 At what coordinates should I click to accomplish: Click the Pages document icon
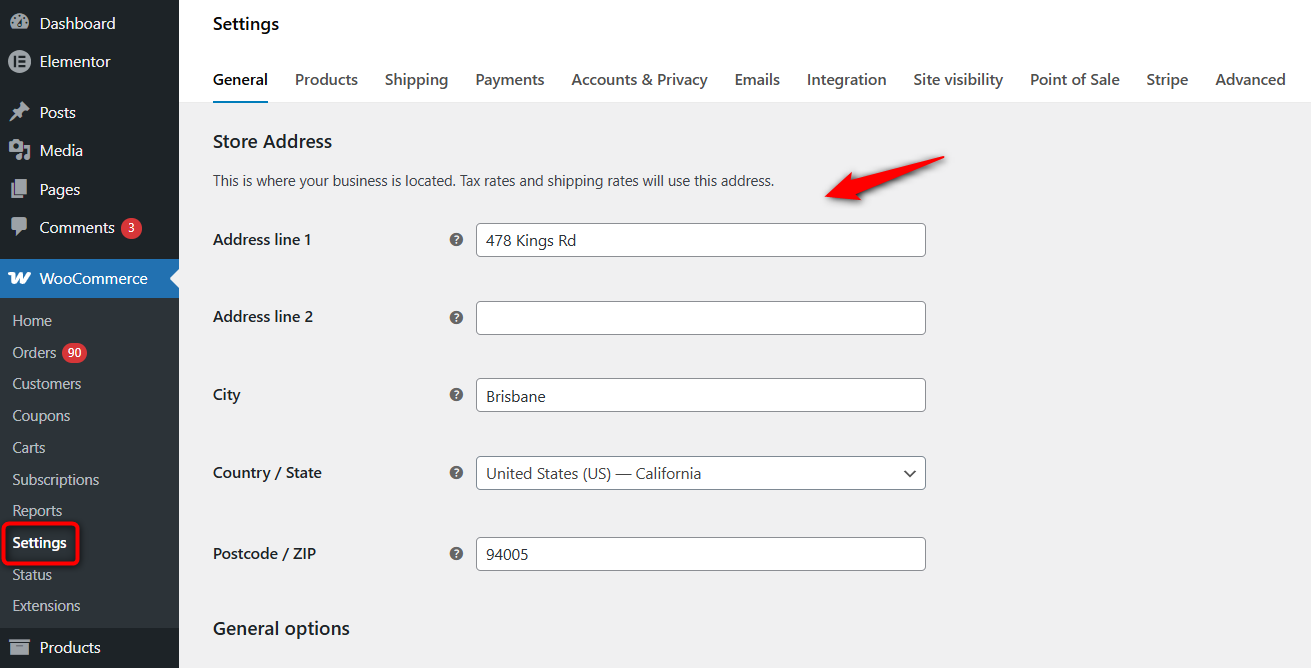(x=19, y=188)
